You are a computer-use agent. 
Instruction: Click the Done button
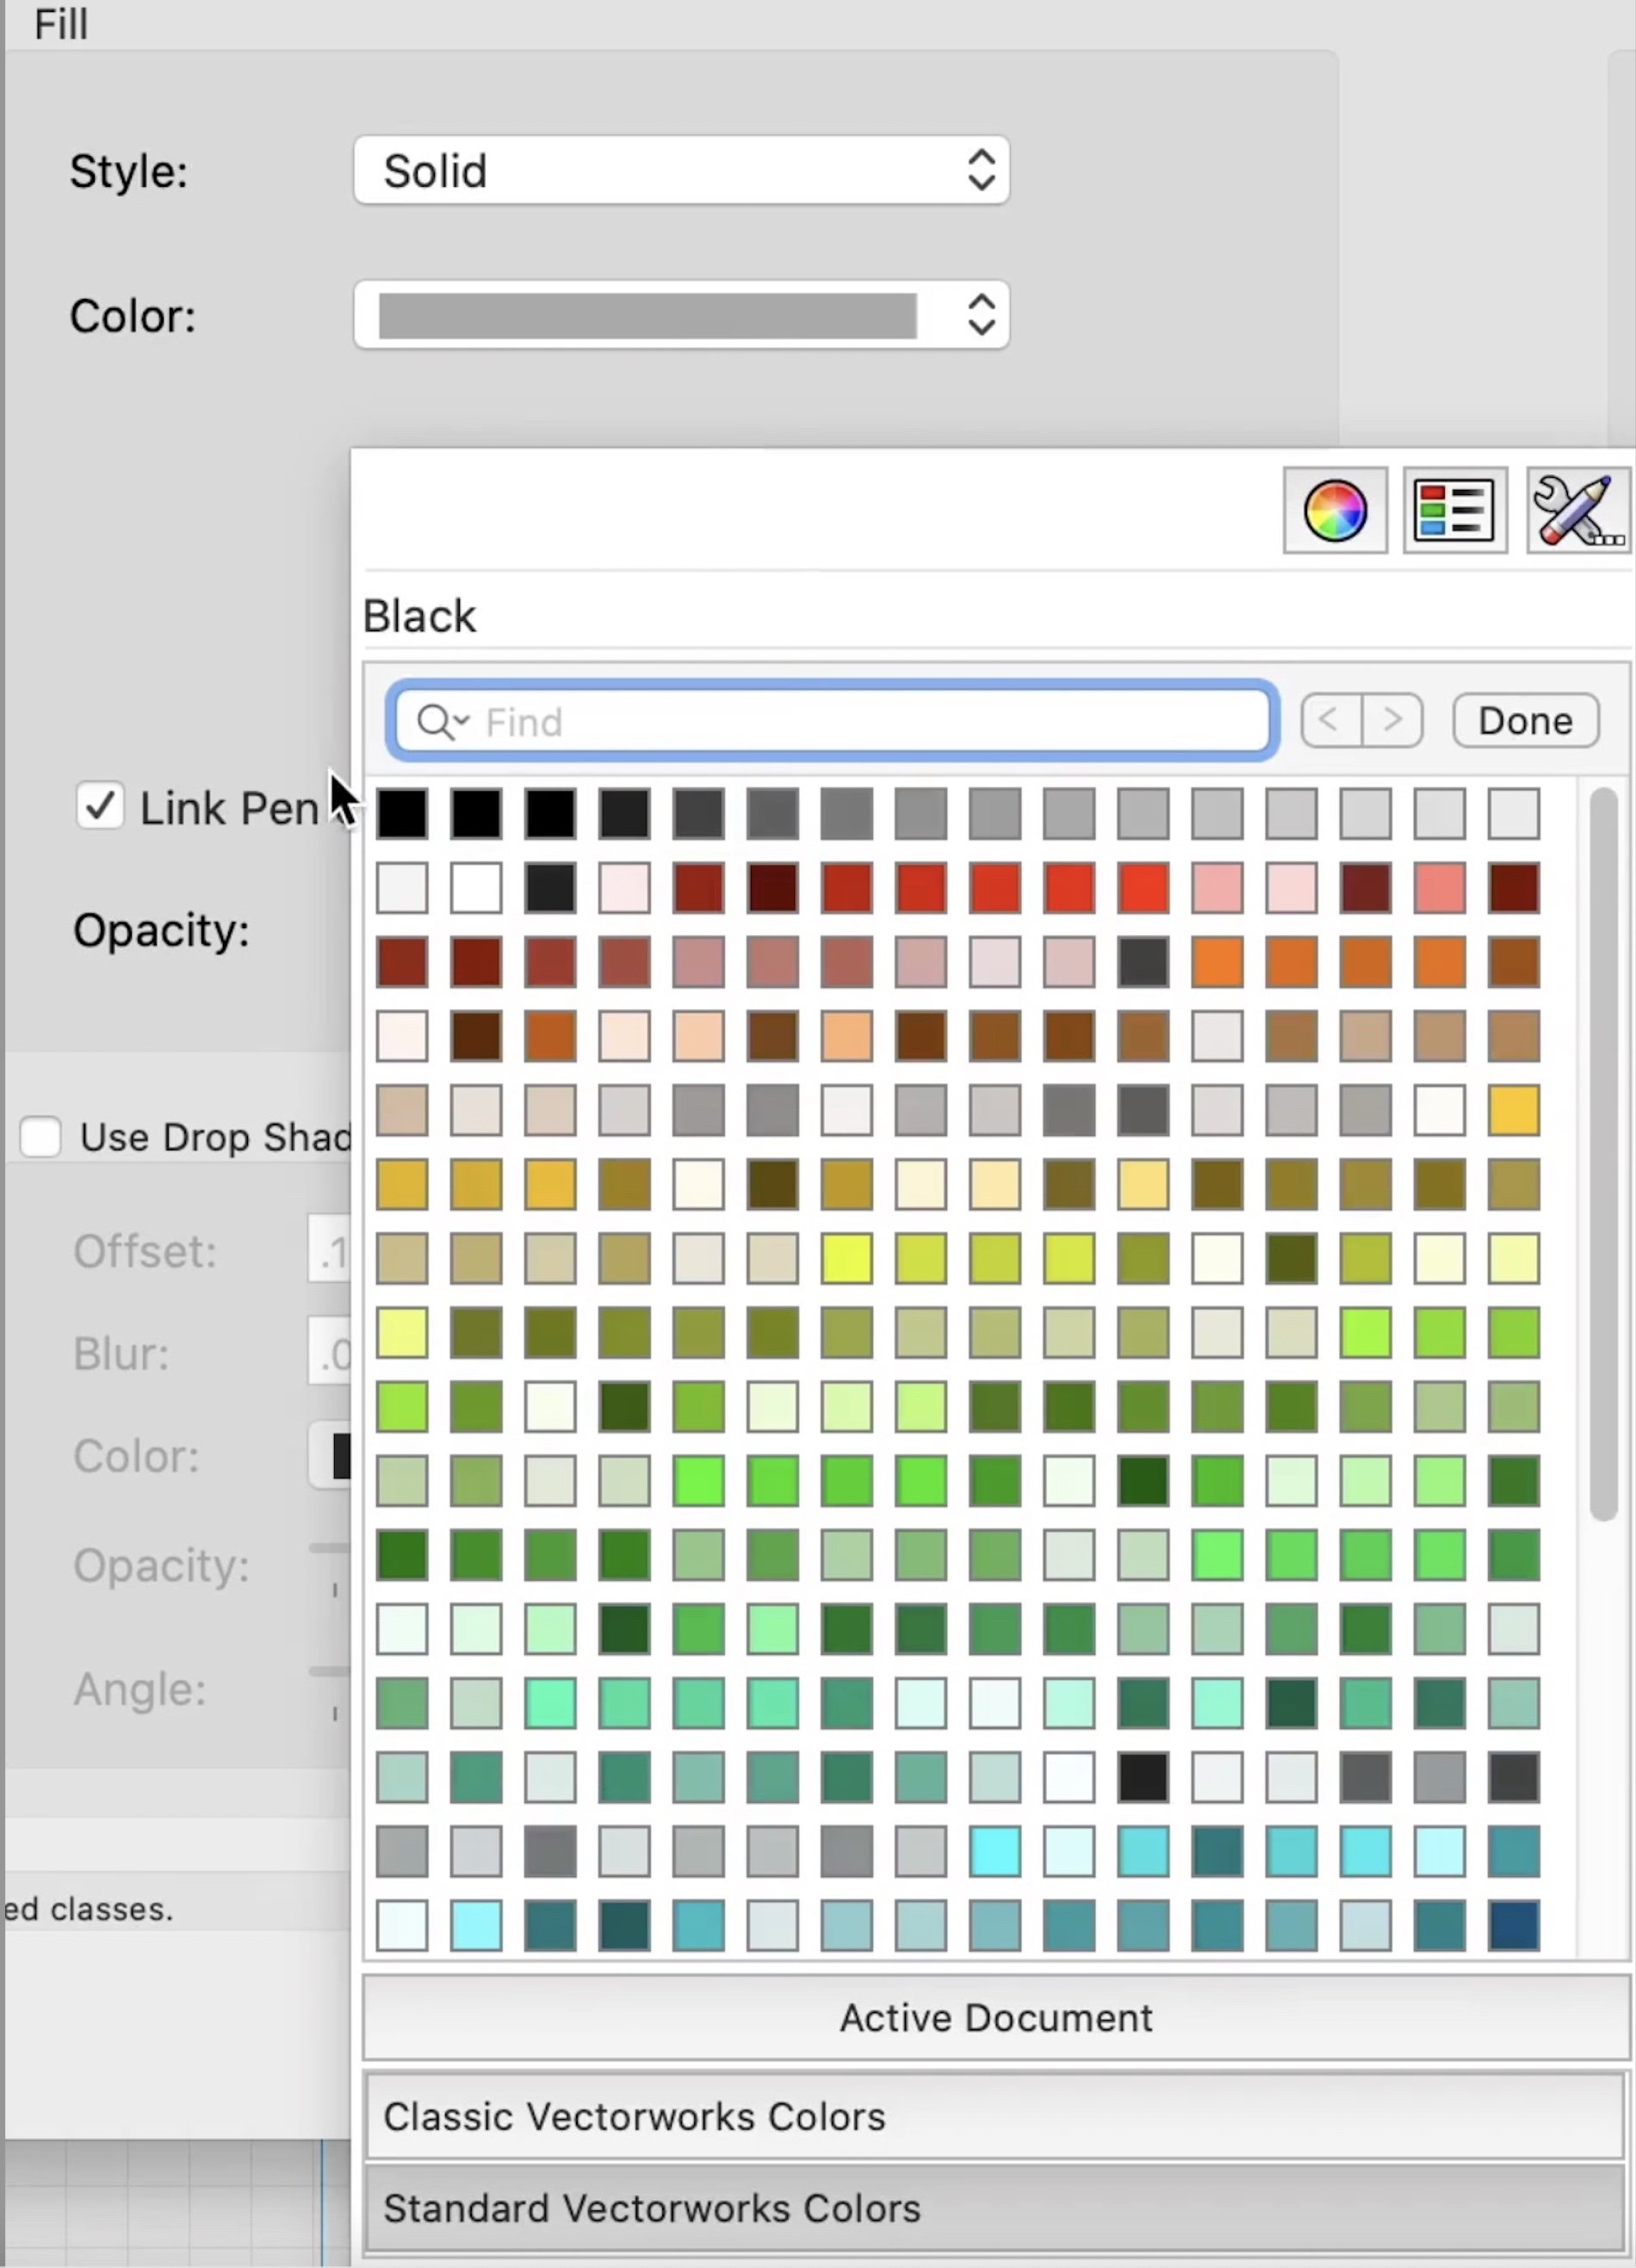pyautogui.click(x=1524, y=720)
